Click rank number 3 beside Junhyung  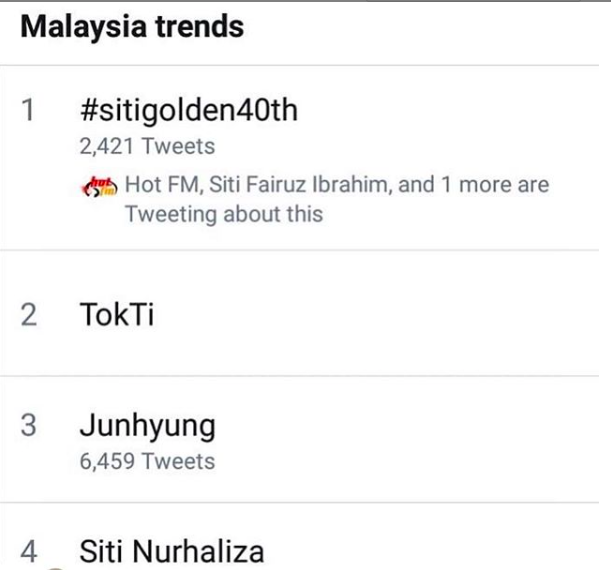(29, 426)
